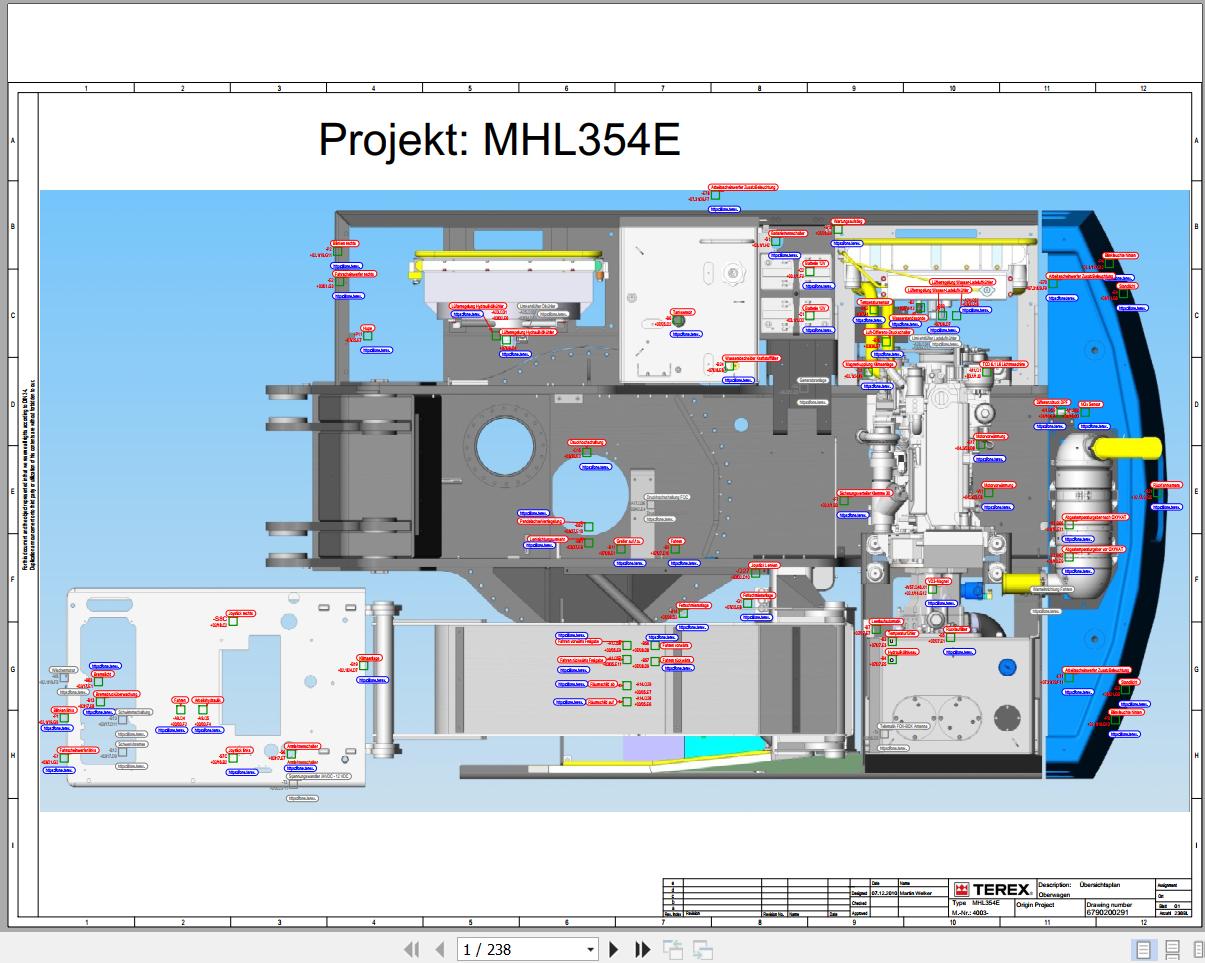Viewport: 1205px width, 963px height.
Task: Select the Joystick links red label
Action: click(240, 750)
